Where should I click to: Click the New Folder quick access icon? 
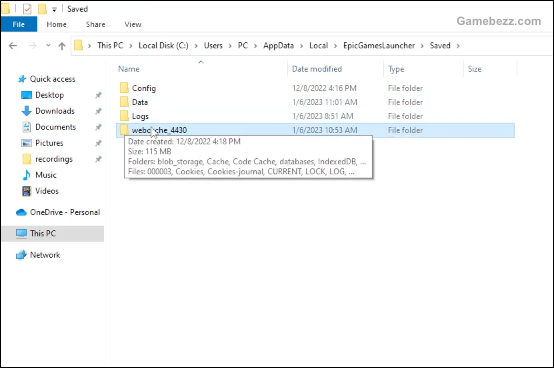pyautogui.click(x=42, y=9)
